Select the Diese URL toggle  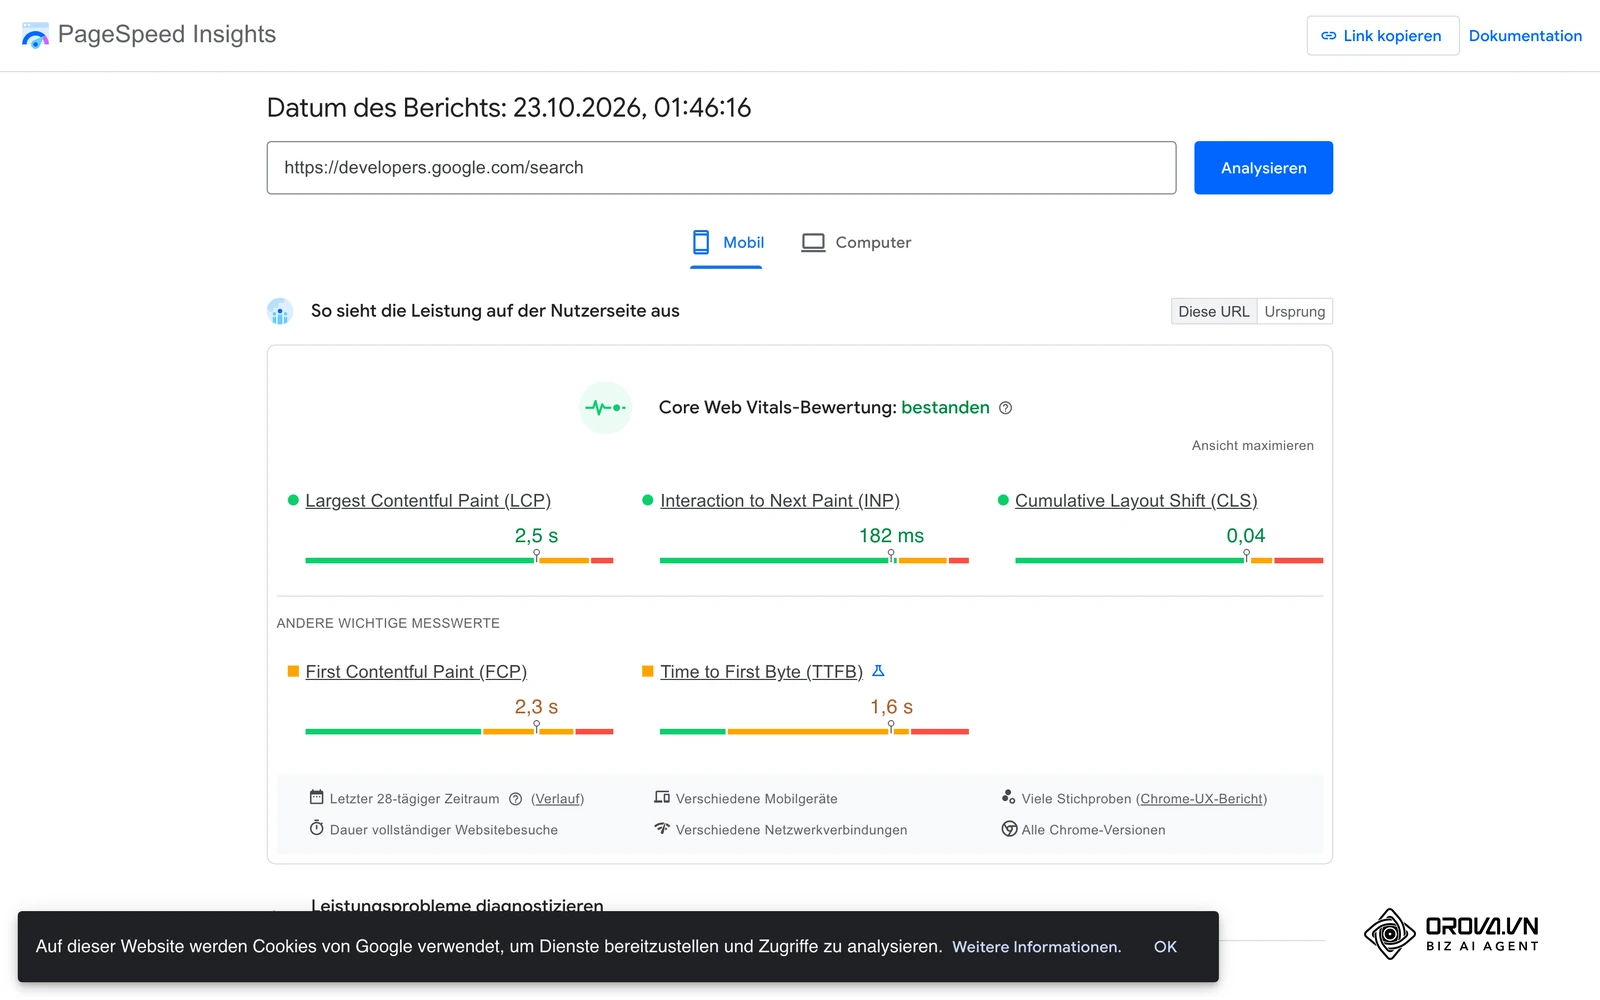tap(1214, 312)
